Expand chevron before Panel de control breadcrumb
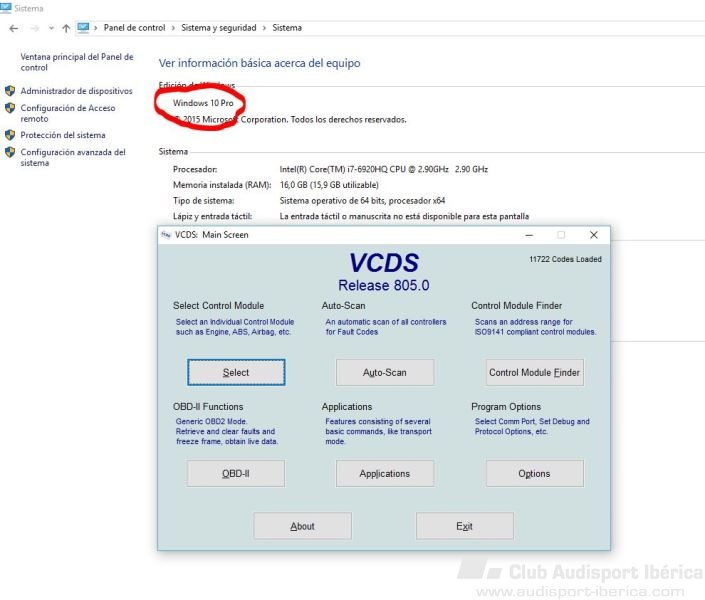This screenshot has height=600, width=705. [x=96, y=28]
